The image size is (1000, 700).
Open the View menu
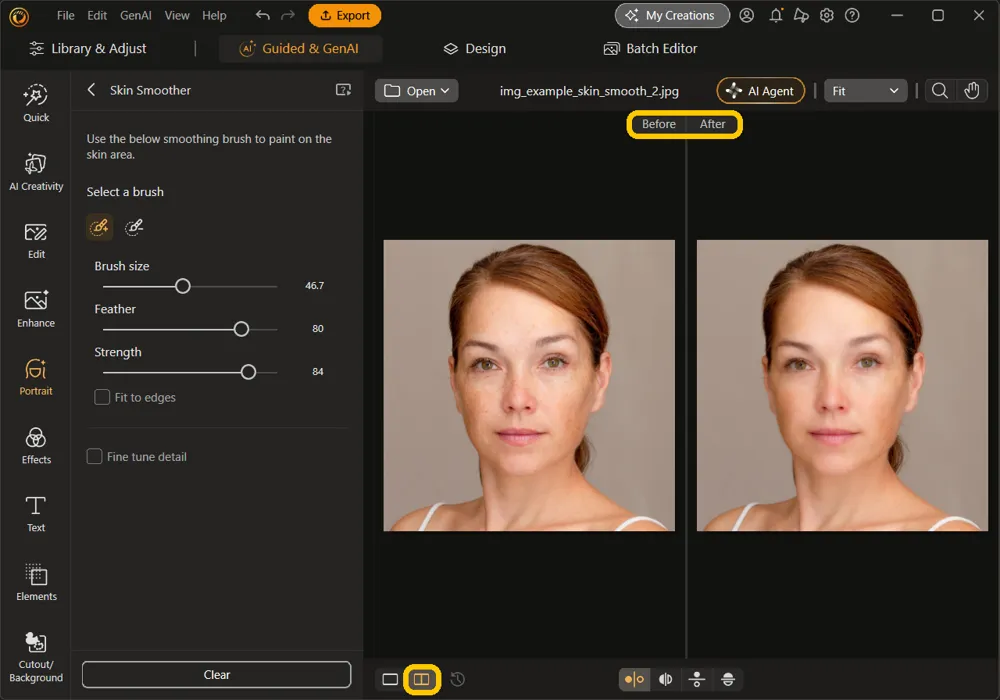177,15
